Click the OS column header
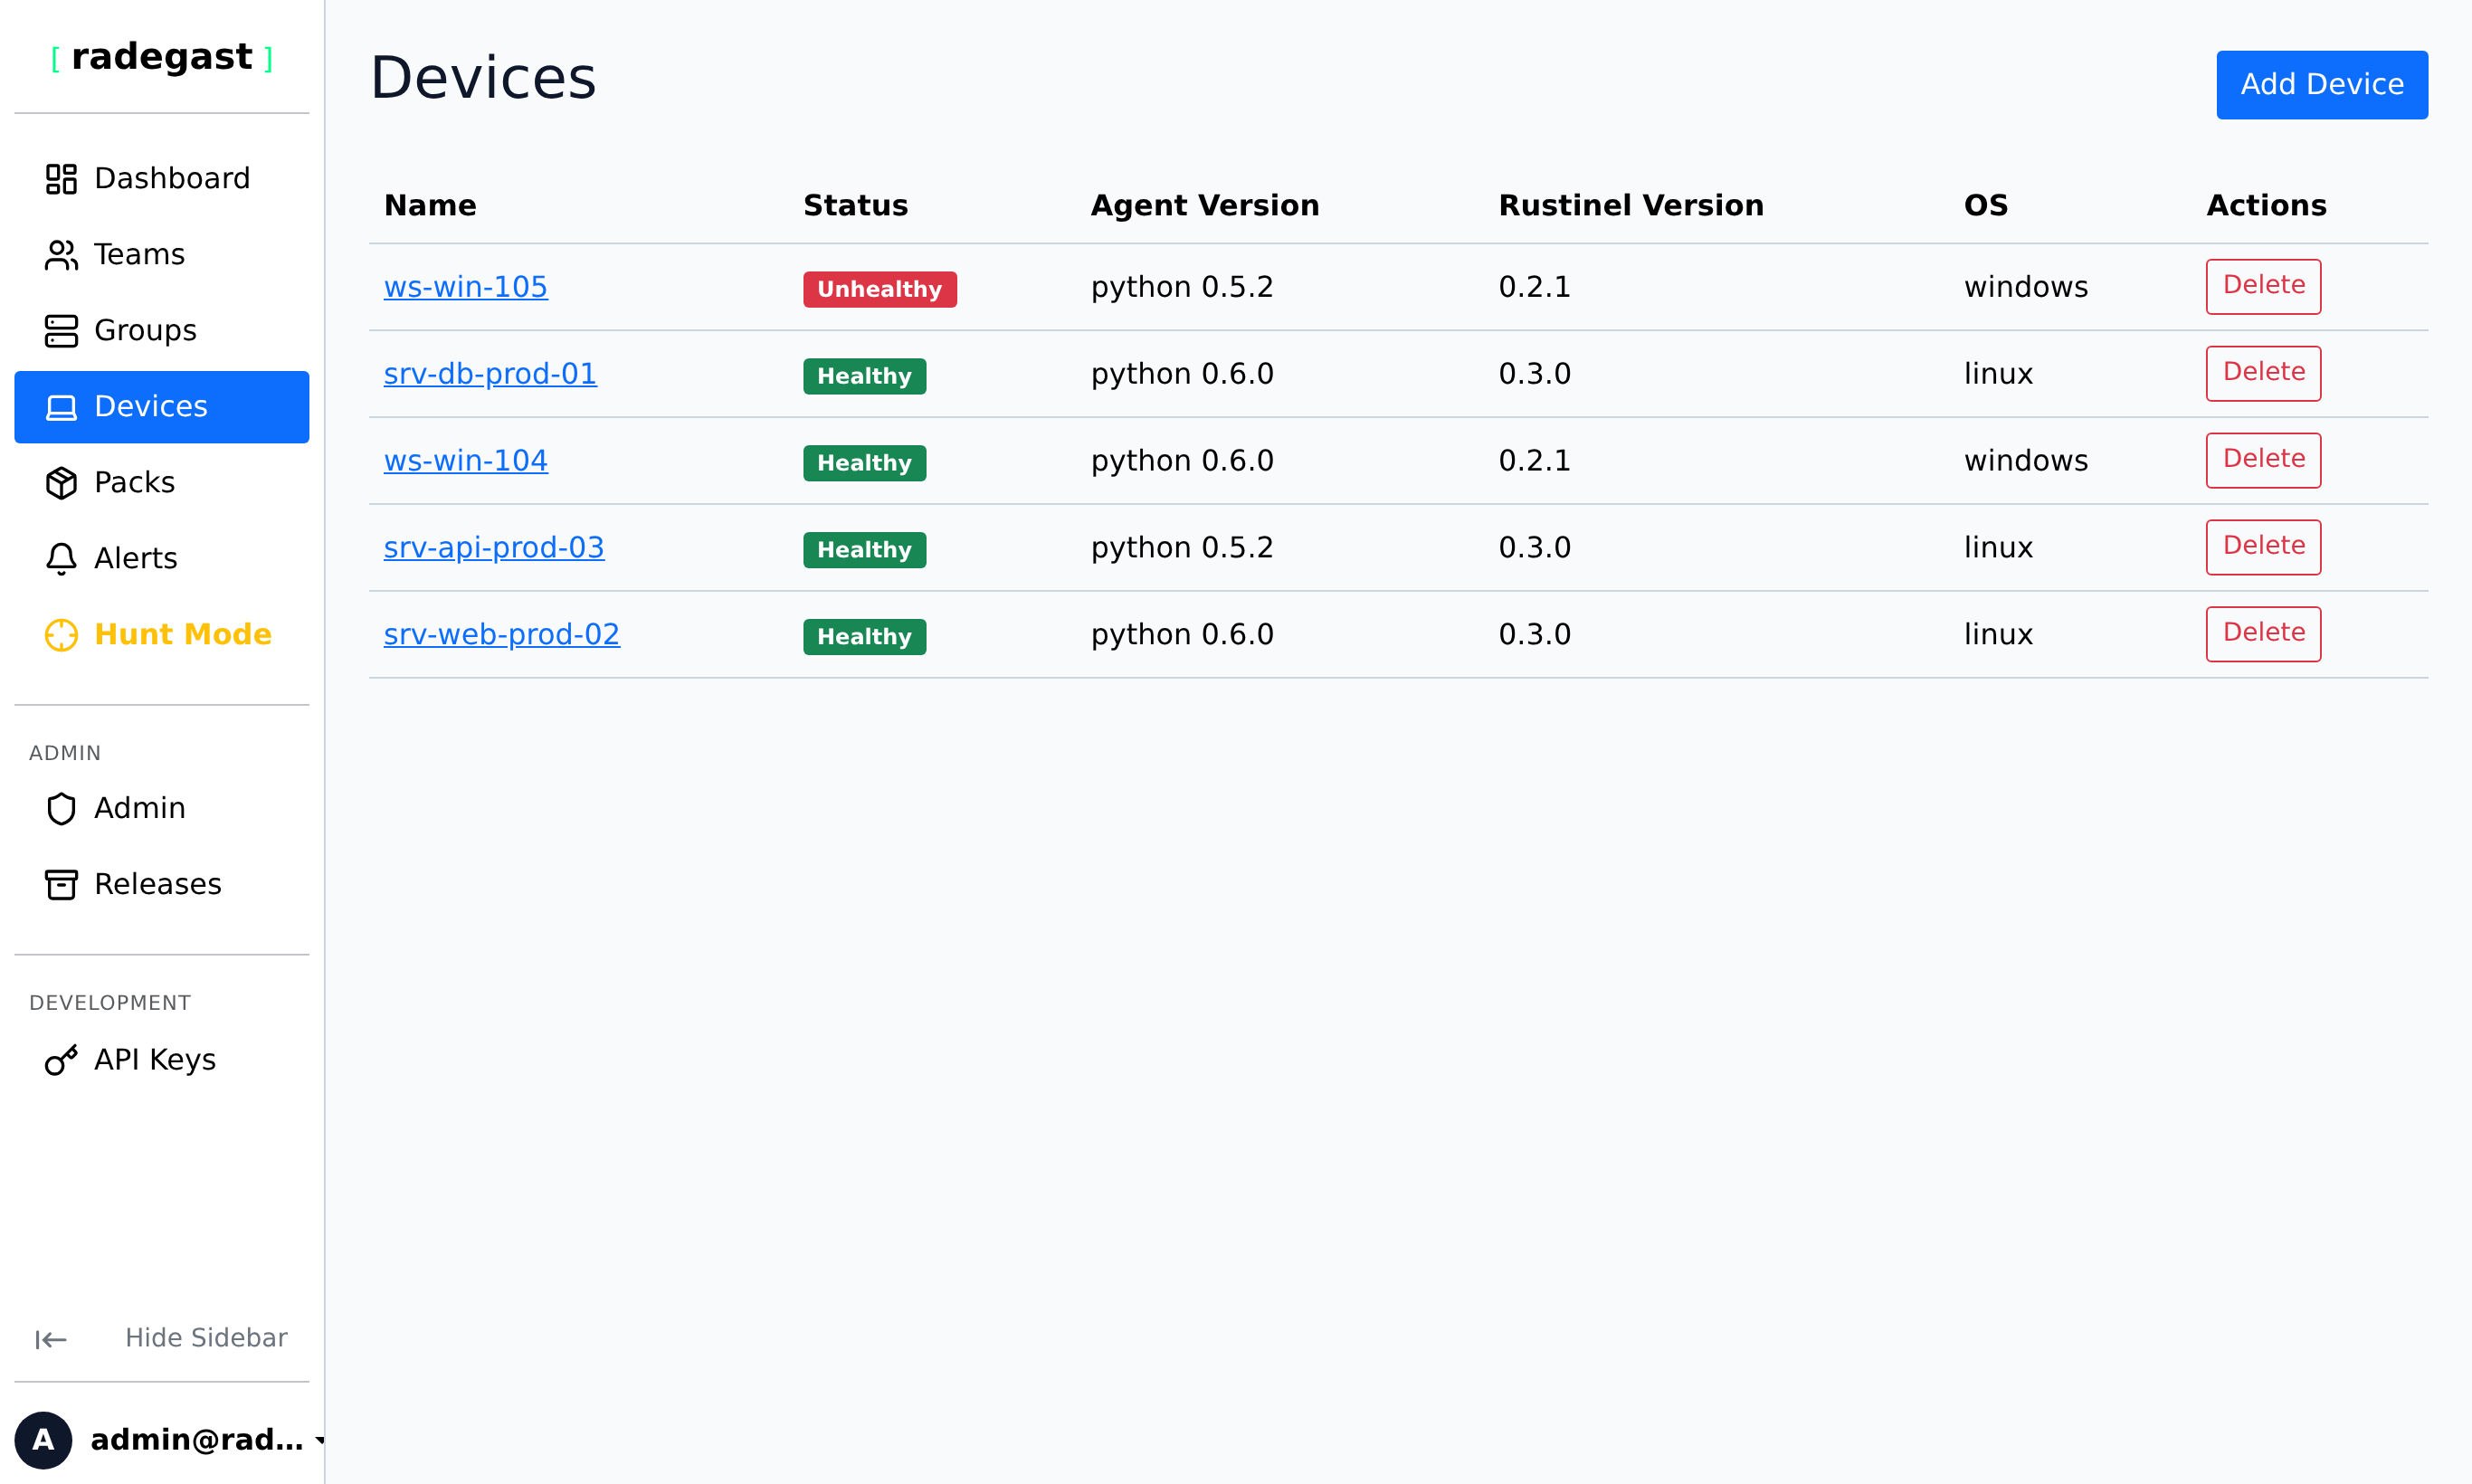The image size is (2472, 1484). (1986, 206)
